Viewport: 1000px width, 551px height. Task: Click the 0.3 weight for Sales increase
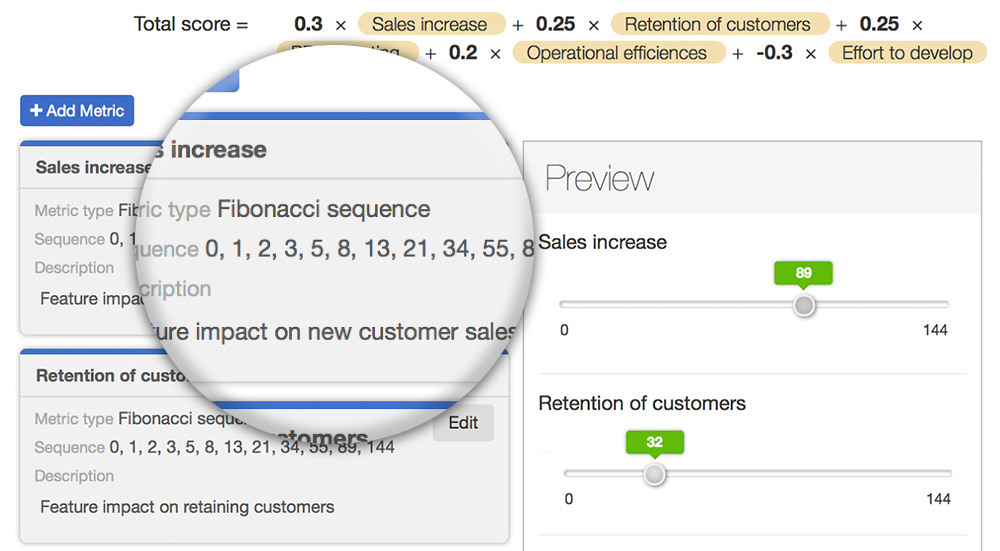click(308, 25)
